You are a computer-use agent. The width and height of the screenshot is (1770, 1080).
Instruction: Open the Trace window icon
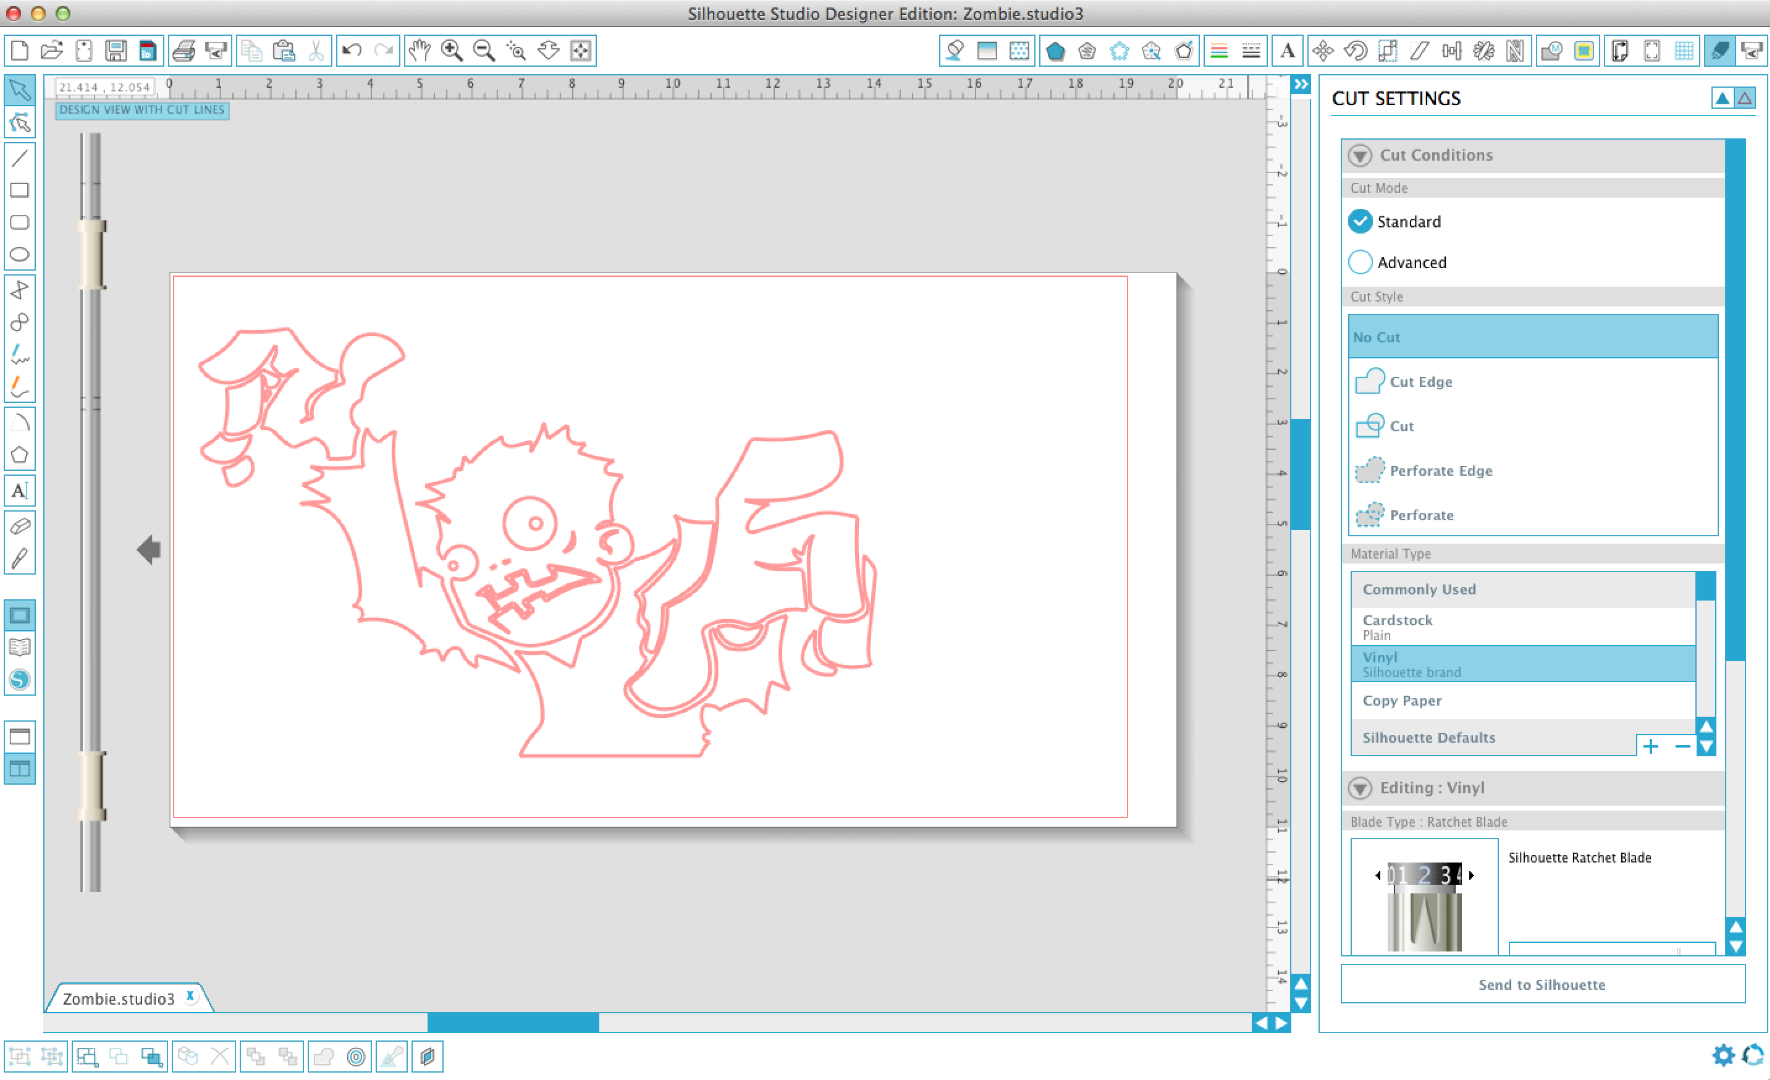1584,50
